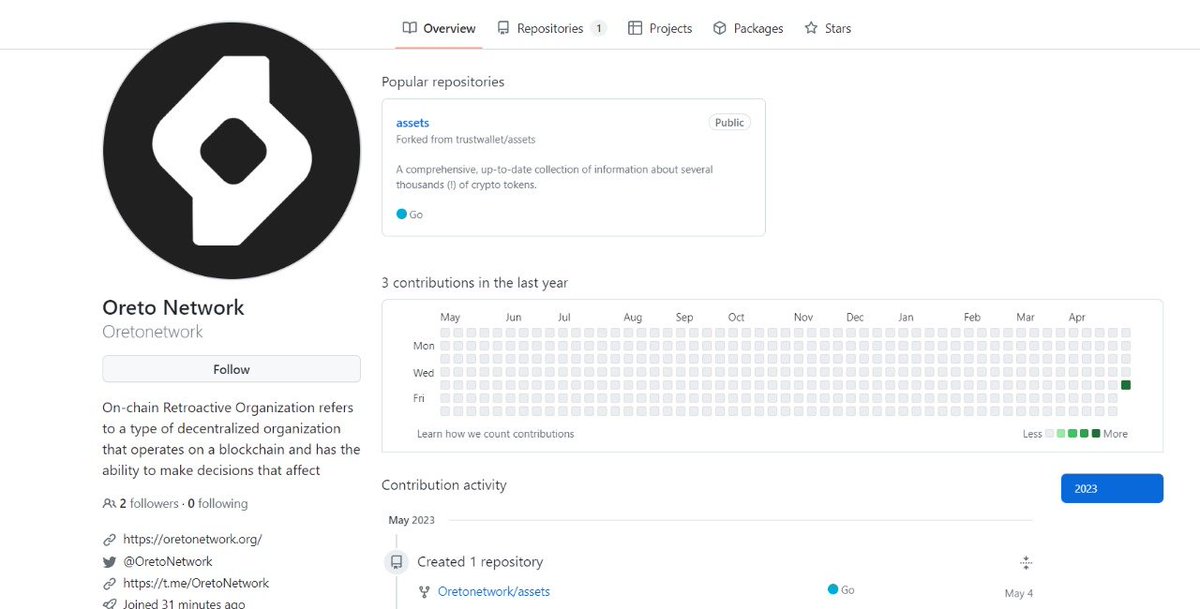Visit https://oretonetwork.org/ website link
Viewport: 1200px width, 609px height.
click(x=192, y=539)
